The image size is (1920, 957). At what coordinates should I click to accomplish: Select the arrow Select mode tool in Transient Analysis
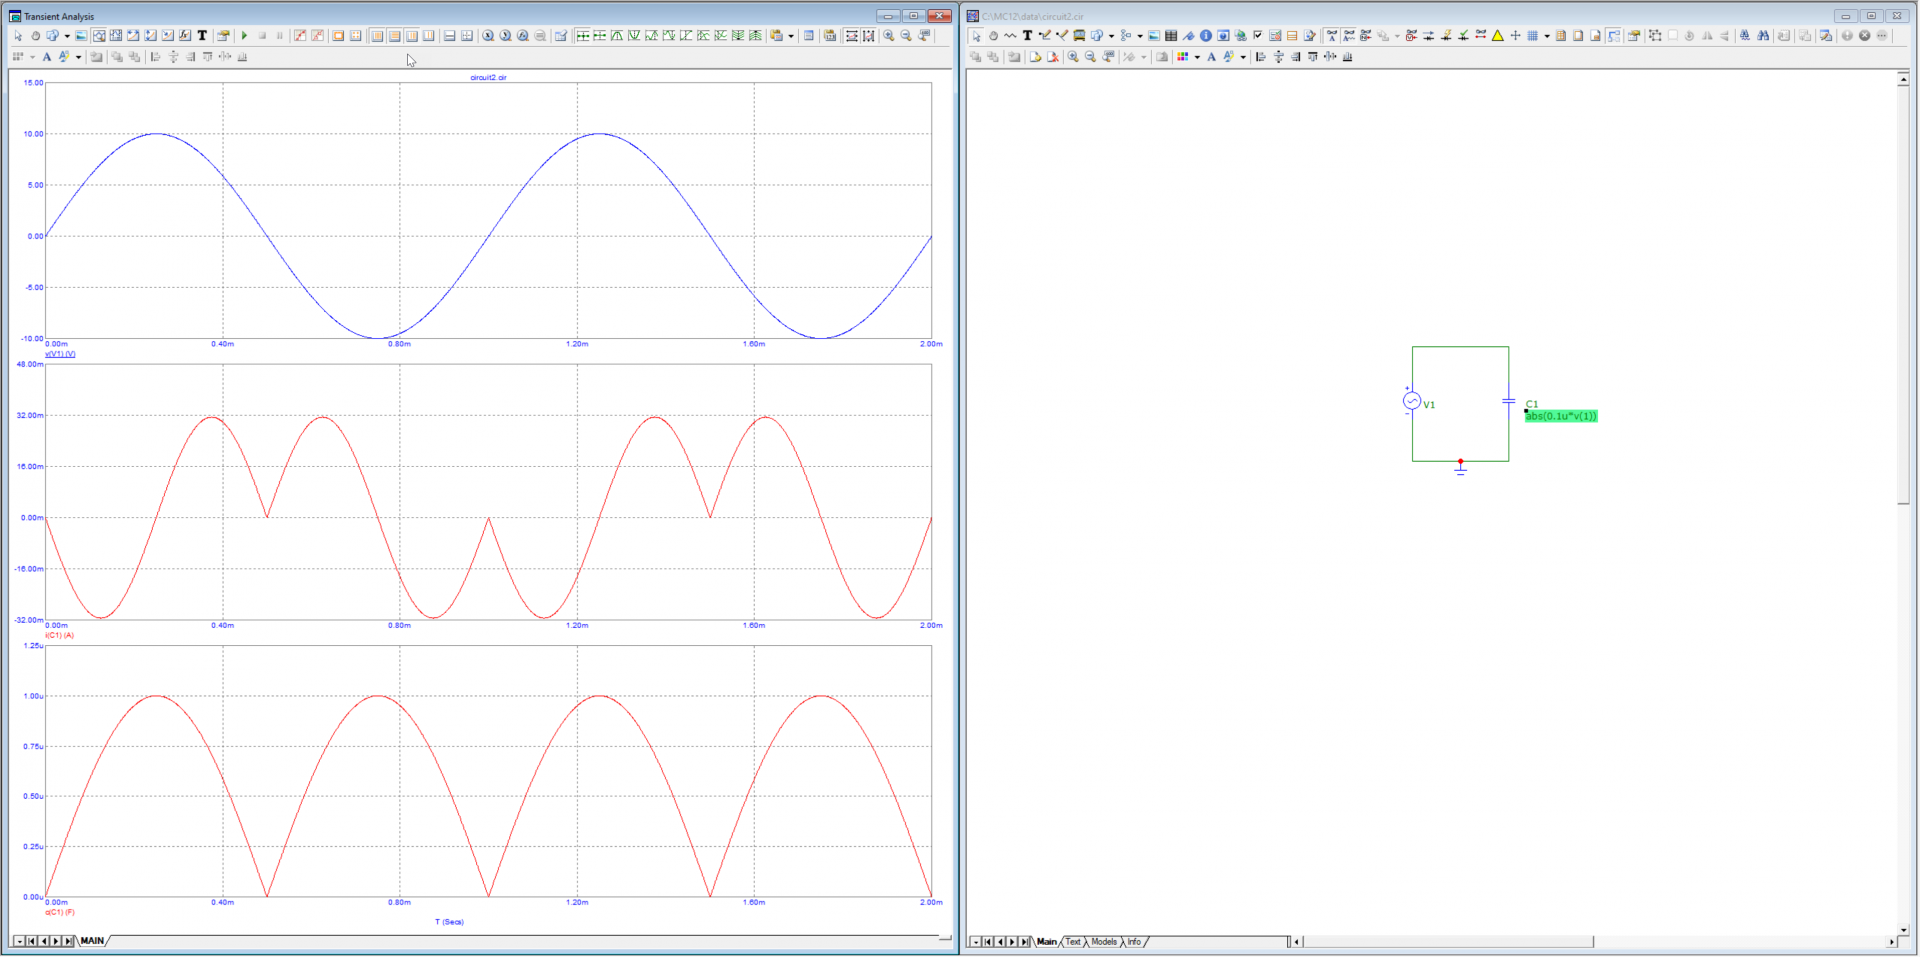[18, 36]
